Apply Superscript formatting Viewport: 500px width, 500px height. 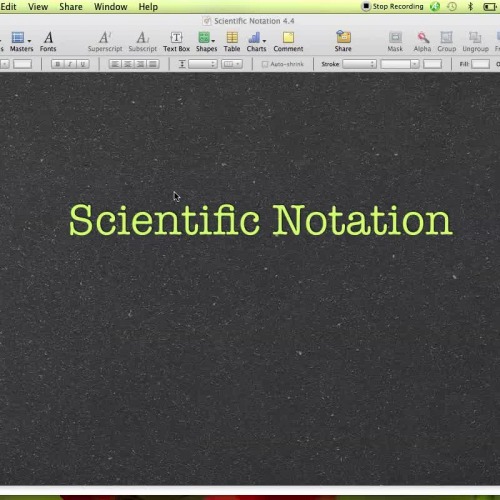pos(105,41)
